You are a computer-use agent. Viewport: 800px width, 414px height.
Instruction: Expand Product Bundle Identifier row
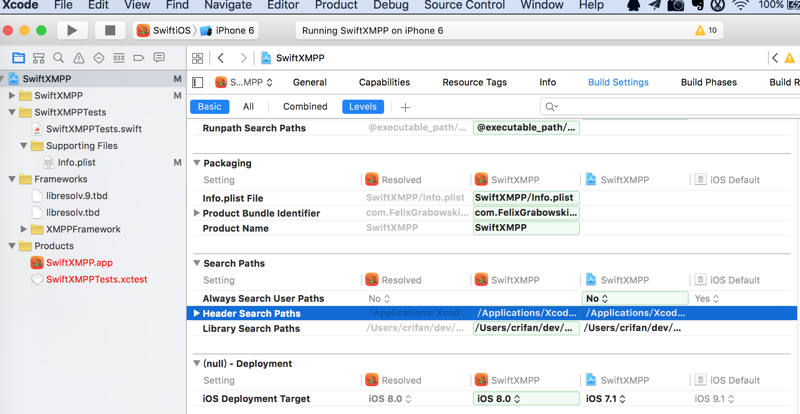[x=196, y=213]
